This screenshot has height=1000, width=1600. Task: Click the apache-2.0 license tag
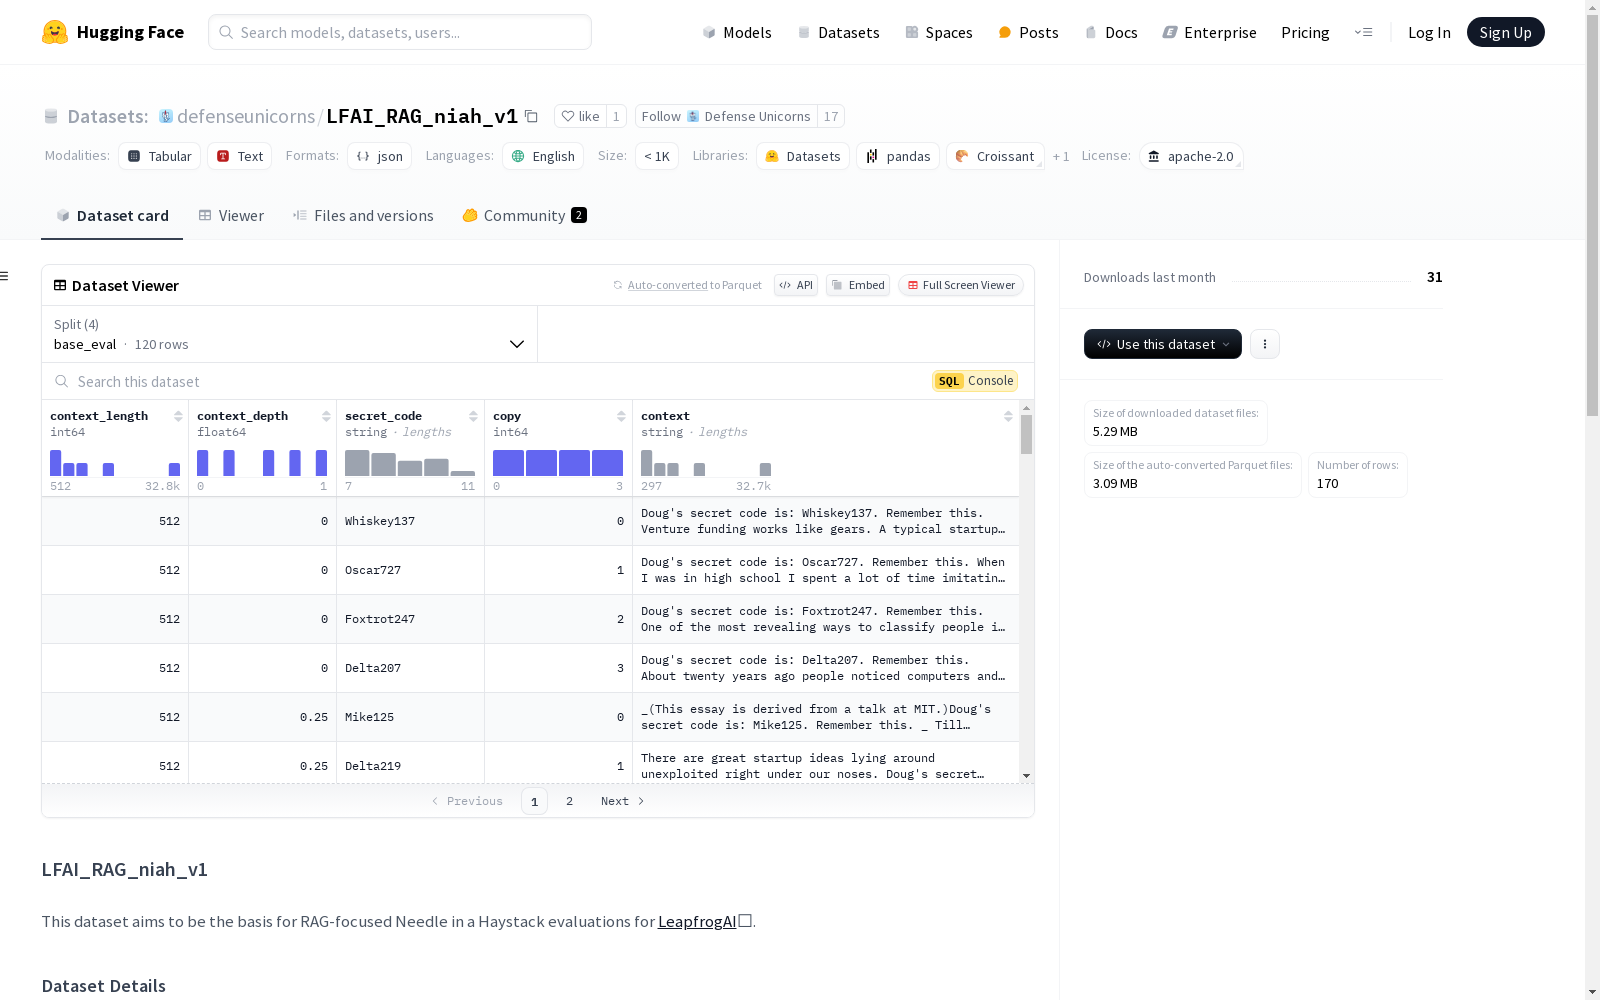[x=1191, y=156]
